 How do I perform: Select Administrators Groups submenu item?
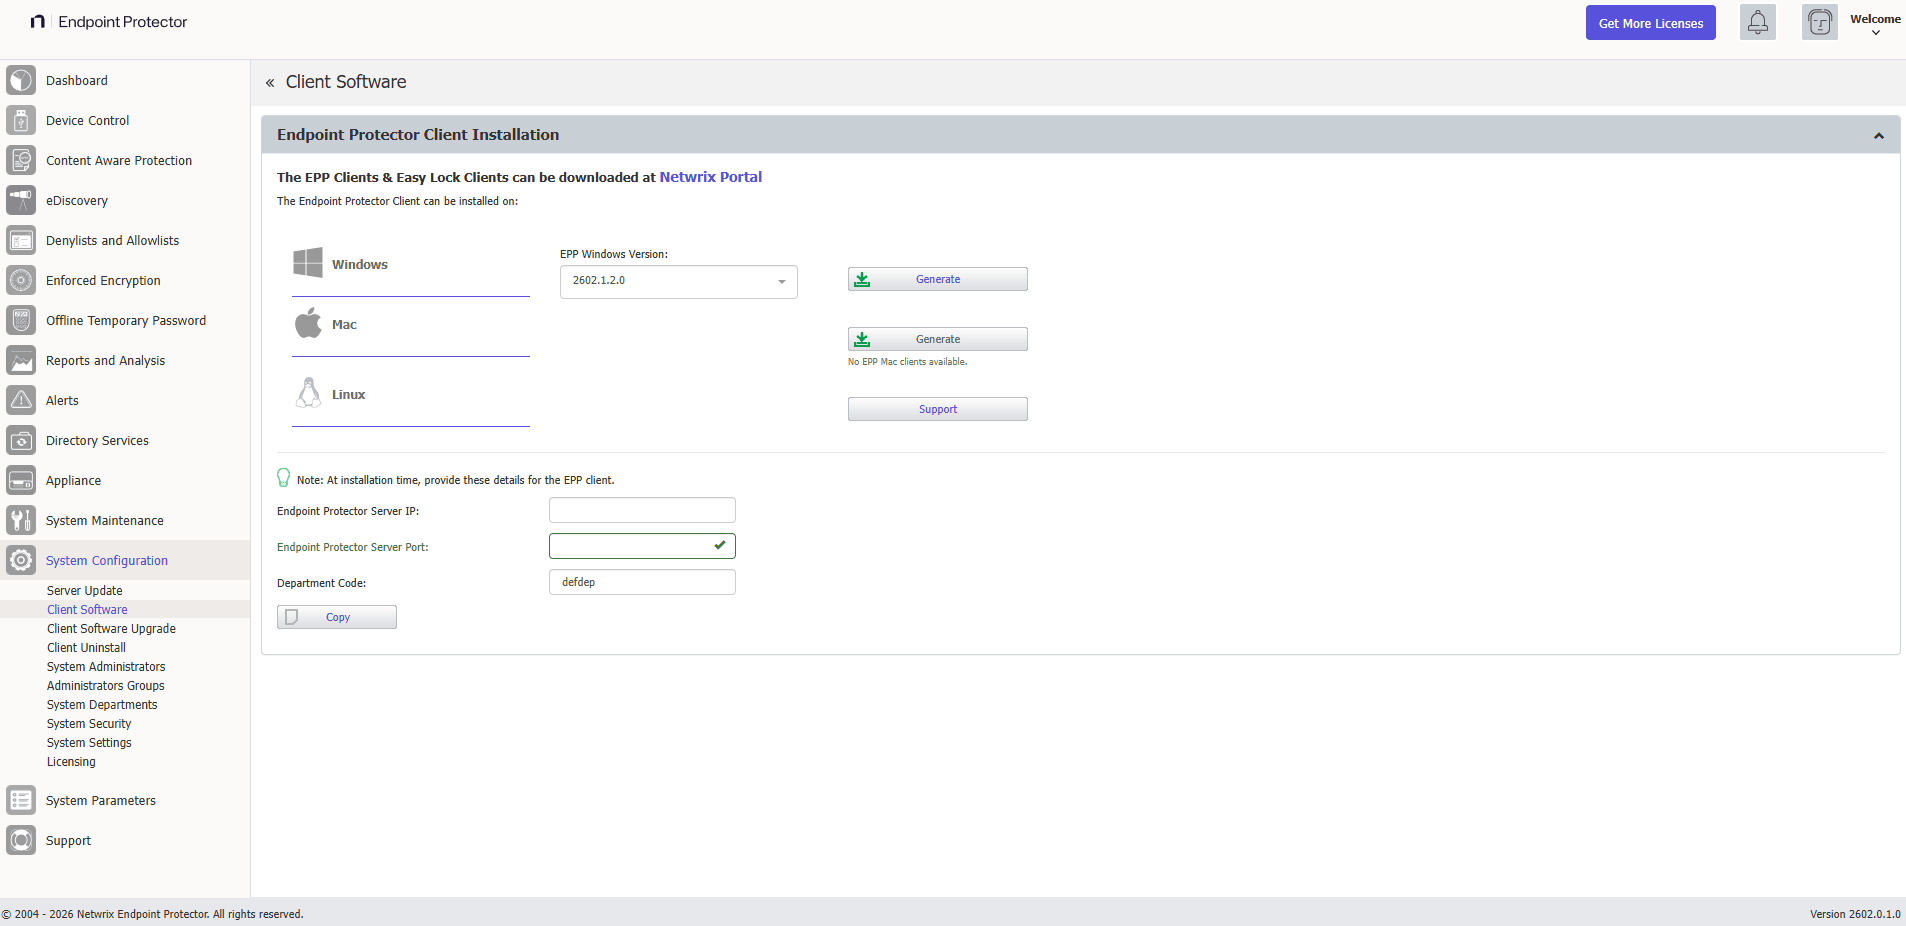(x=106, y=686)
